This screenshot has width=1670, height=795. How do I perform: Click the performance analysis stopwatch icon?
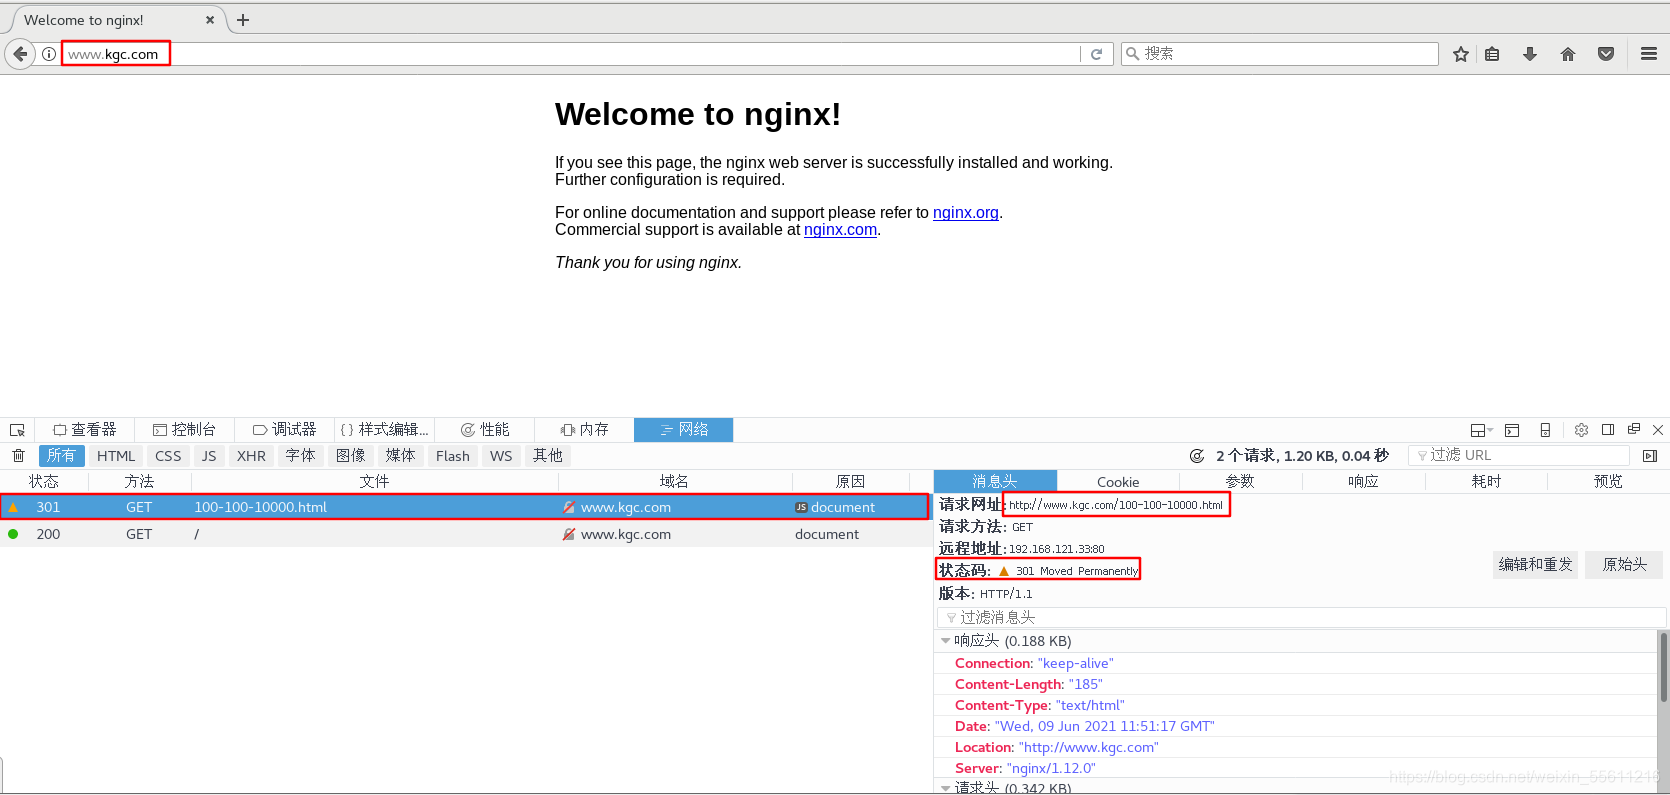click(x=1197, y=456)
